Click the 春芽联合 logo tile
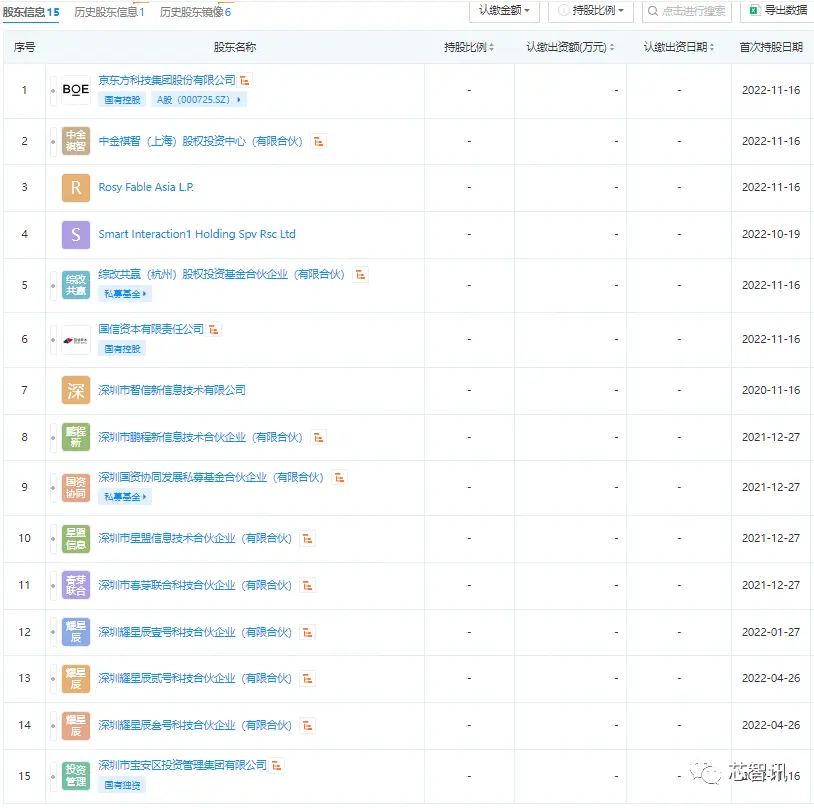This screenshot has height=808, width=814. [x=76, y=585]
